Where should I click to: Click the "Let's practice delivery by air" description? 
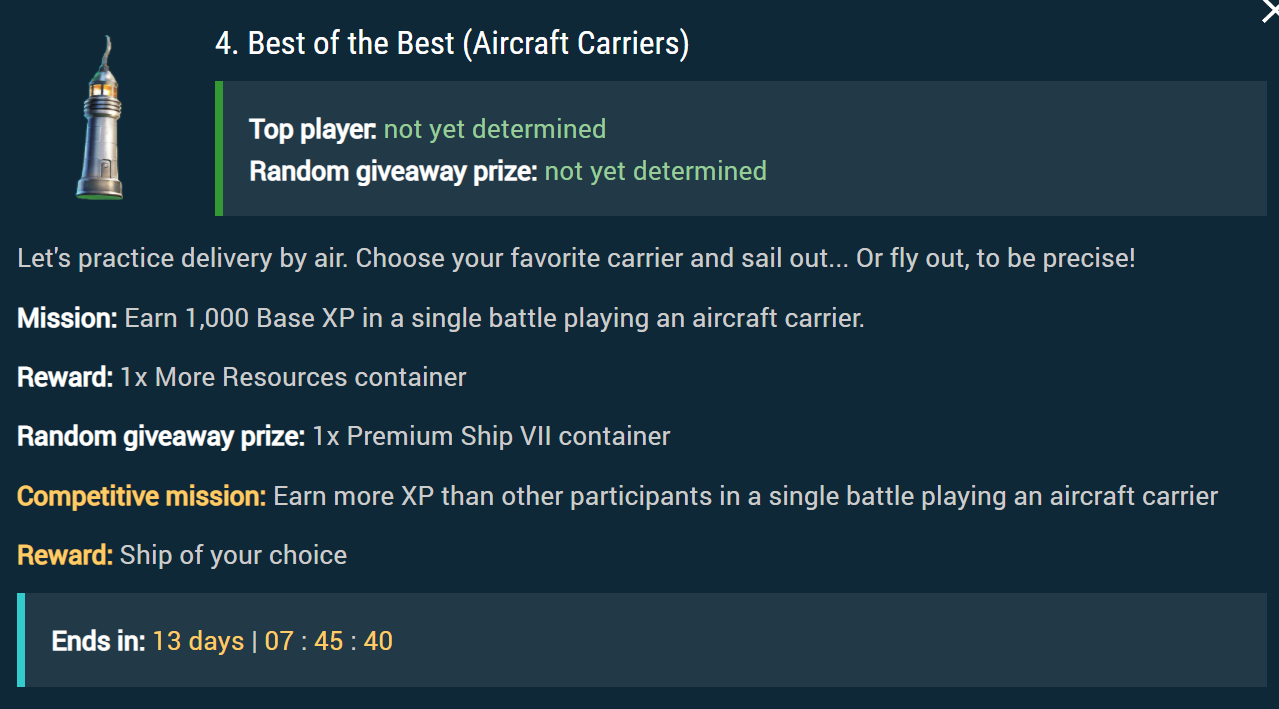pos(576,258)
